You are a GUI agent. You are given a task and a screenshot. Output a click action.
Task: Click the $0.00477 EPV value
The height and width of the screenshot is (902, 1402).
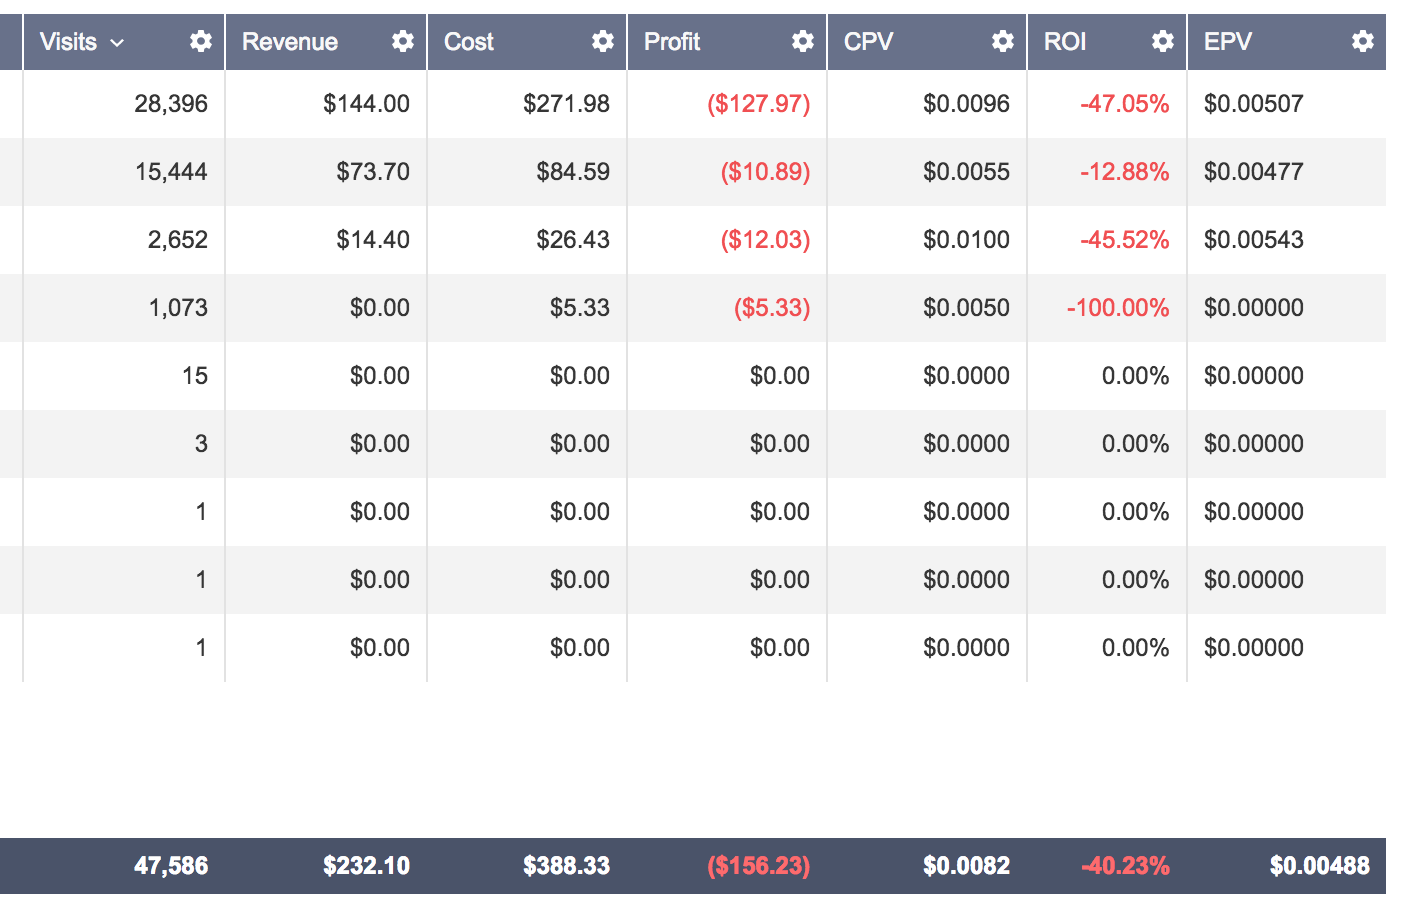1254,172
